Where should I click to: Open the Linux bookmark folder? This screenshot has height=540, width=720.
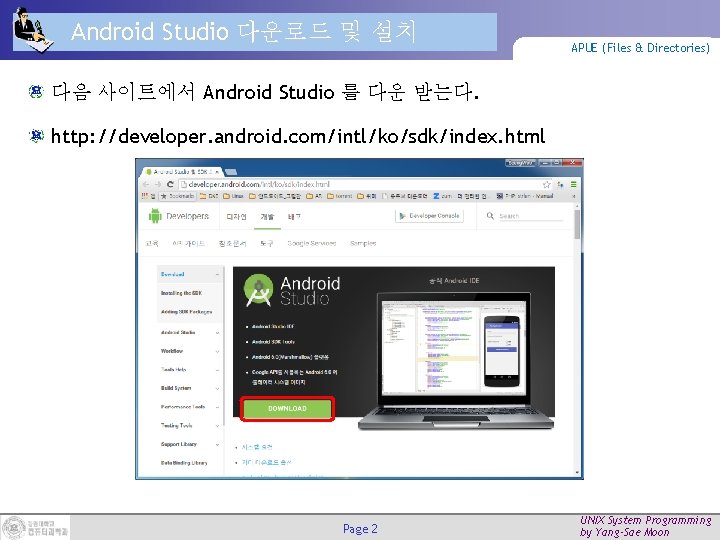233,196
